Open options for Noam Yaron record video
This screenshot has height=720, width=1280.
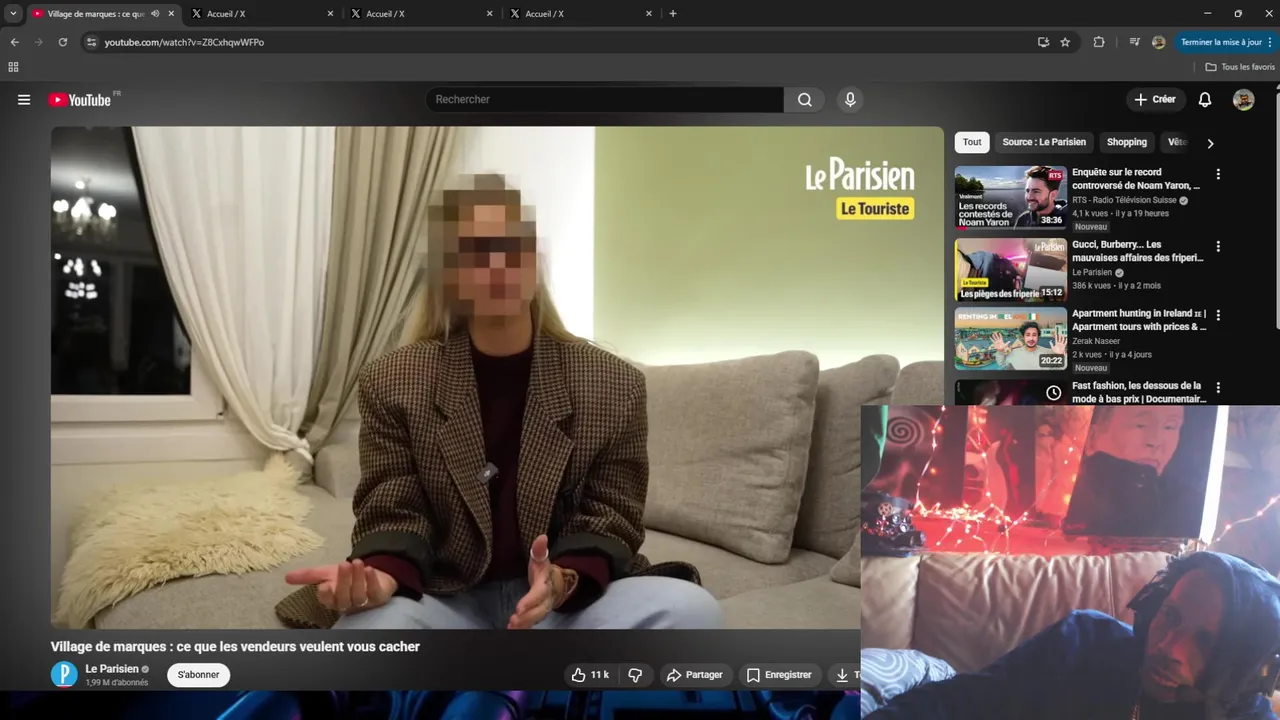tap(1218, 174)
